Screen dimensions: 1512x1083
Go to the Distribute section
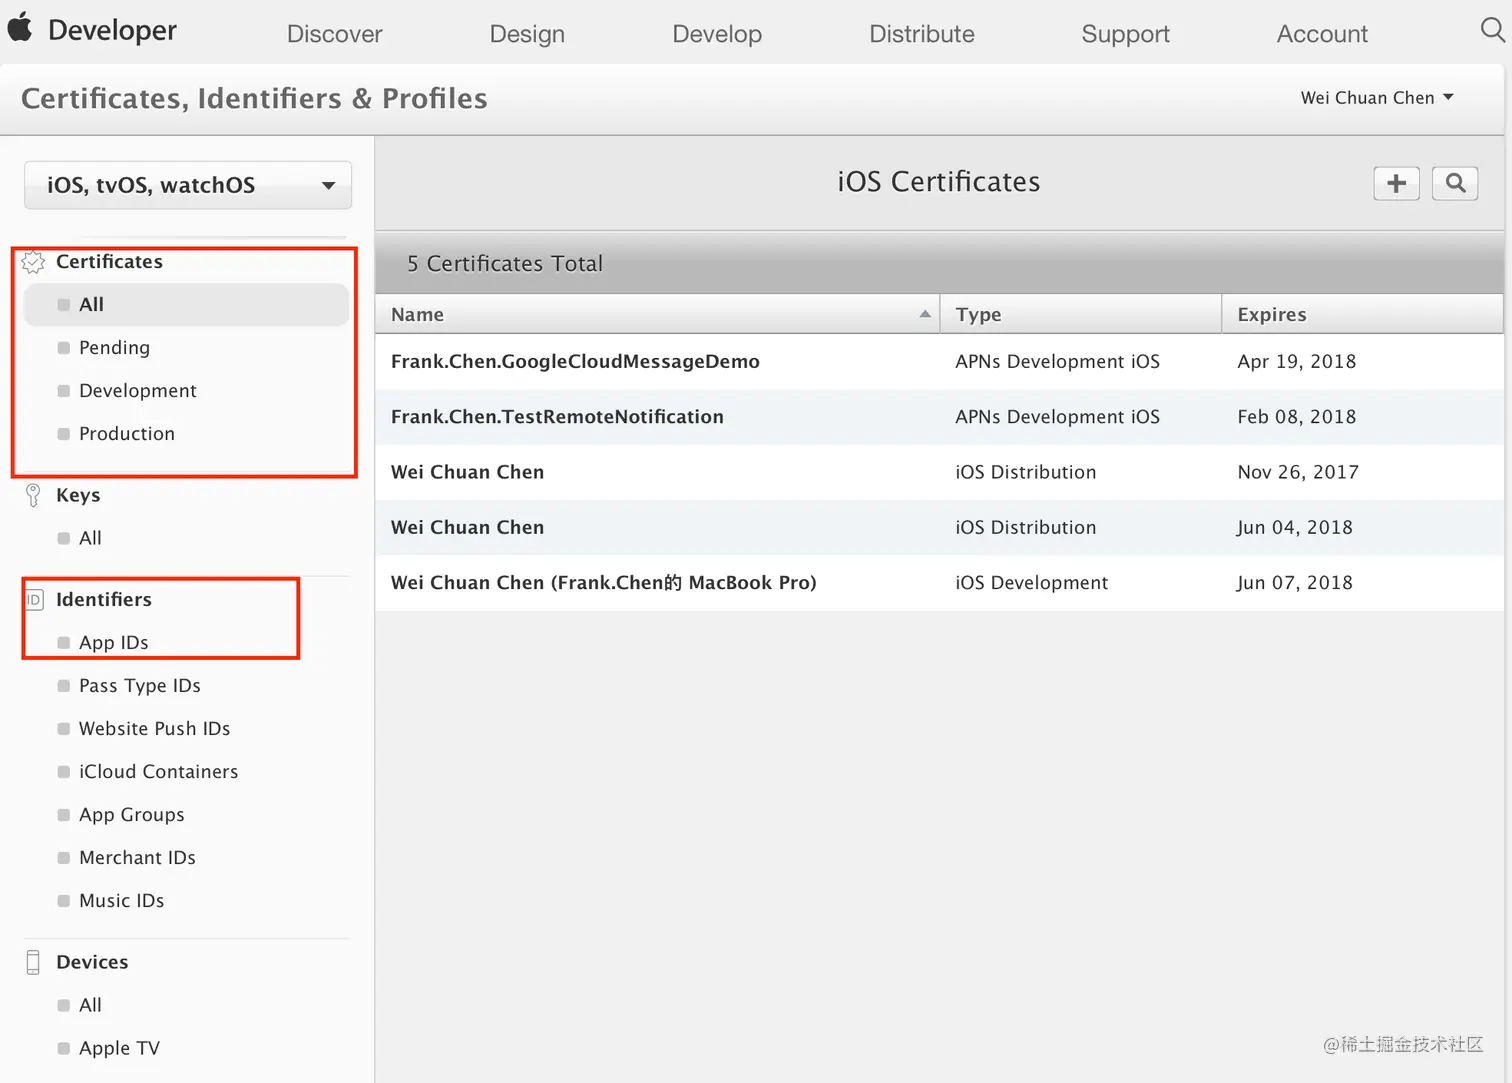[921, 34]
